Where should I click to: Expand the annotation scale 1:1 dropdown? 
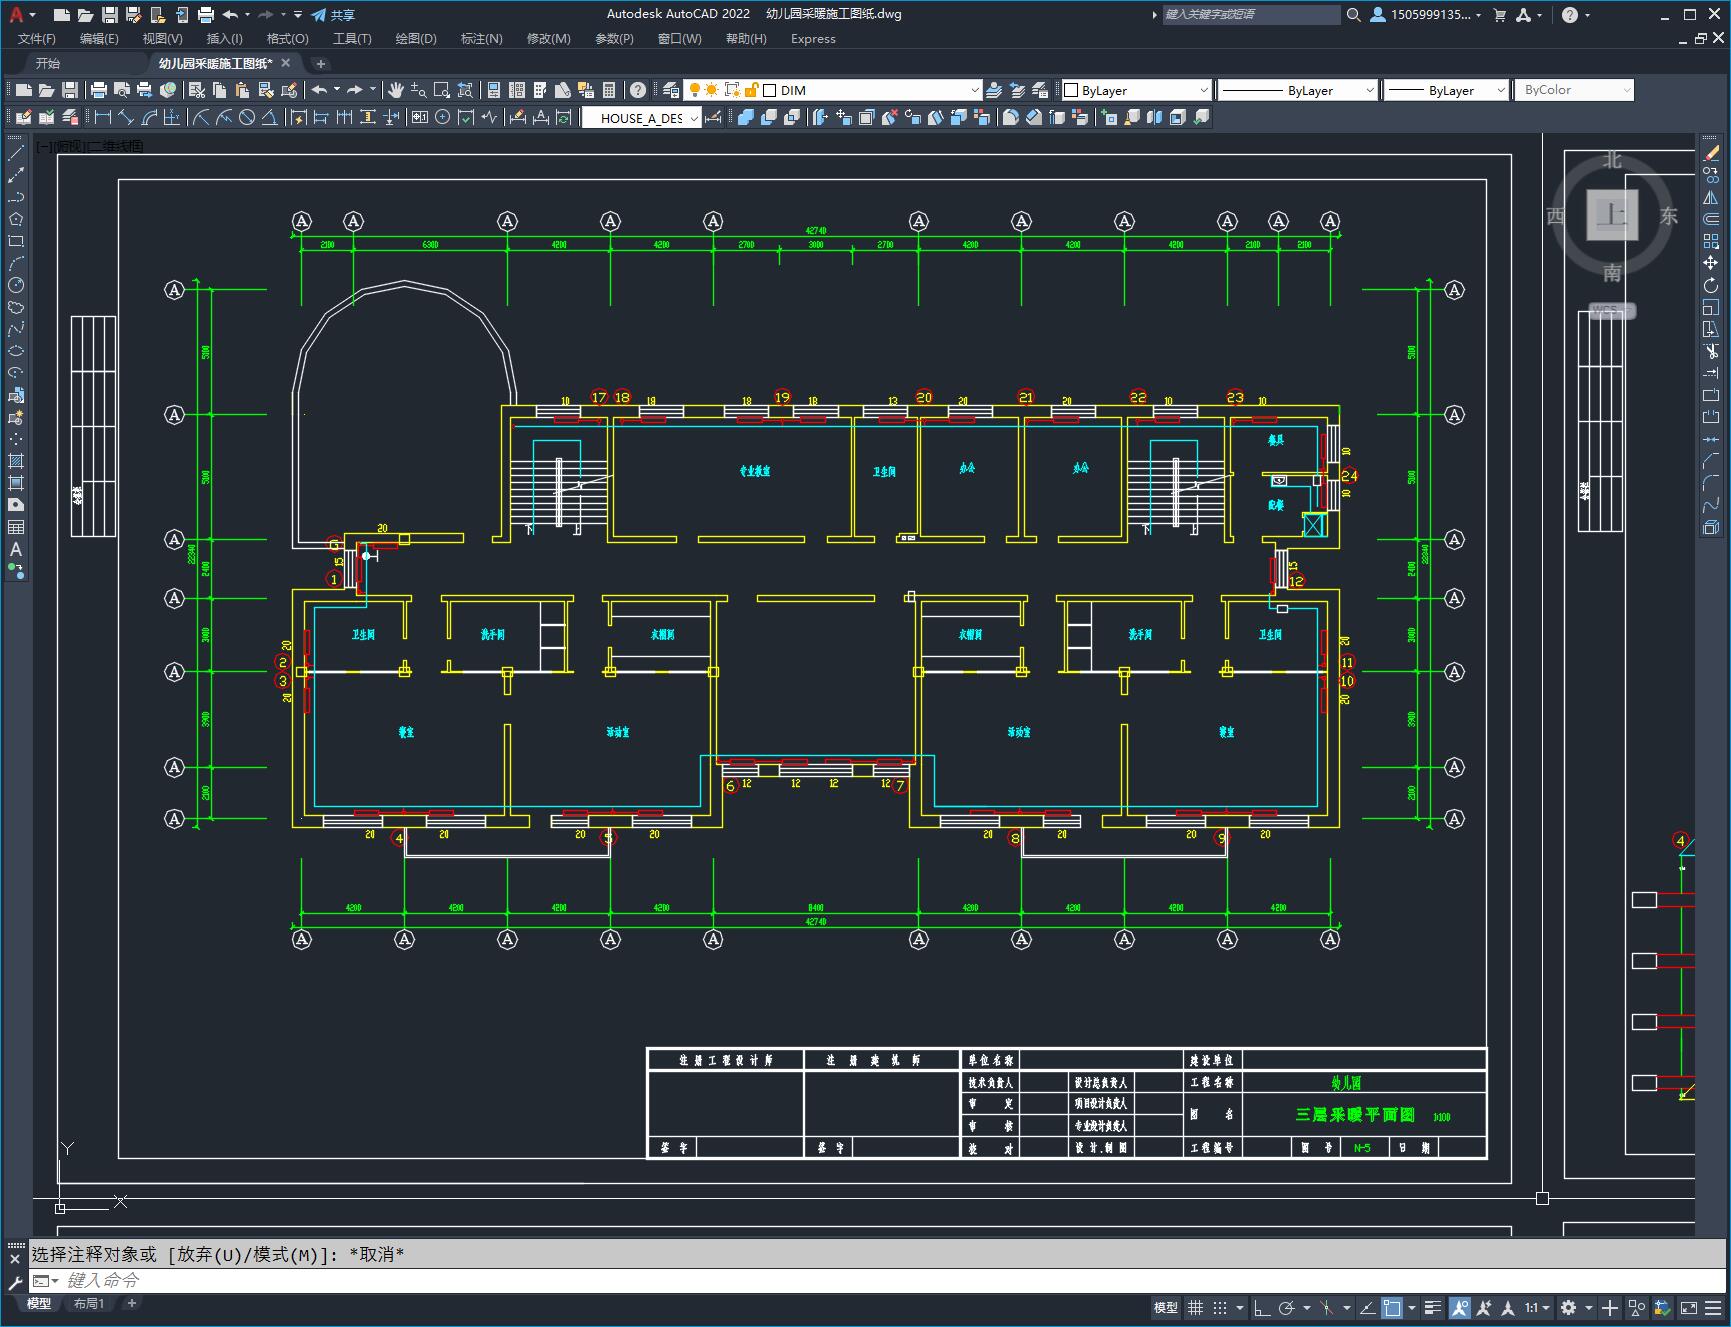coord(1537,1307)
